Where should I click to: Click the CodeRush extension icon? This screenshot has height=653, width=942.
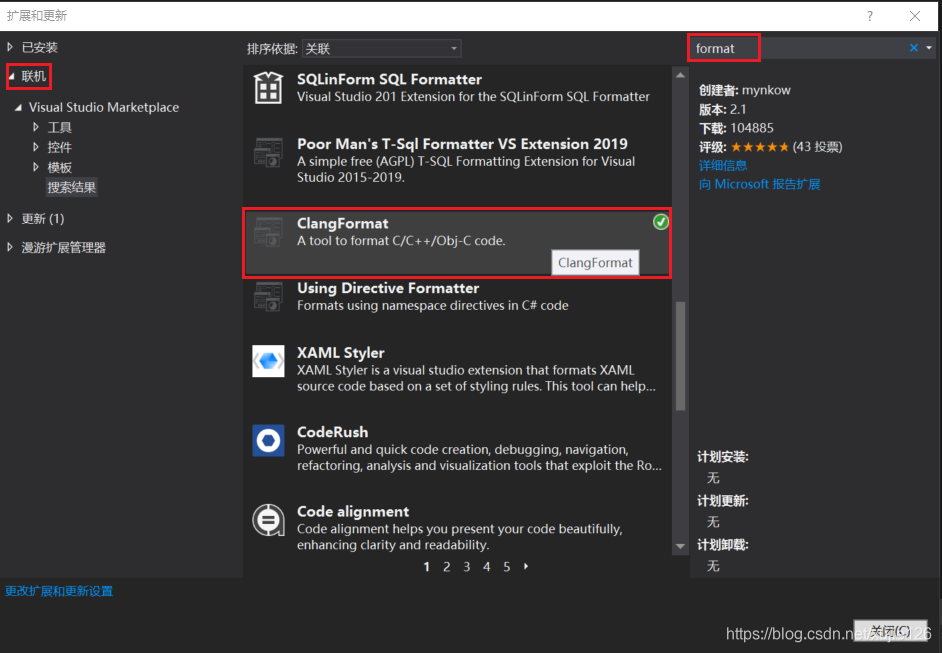268,440
